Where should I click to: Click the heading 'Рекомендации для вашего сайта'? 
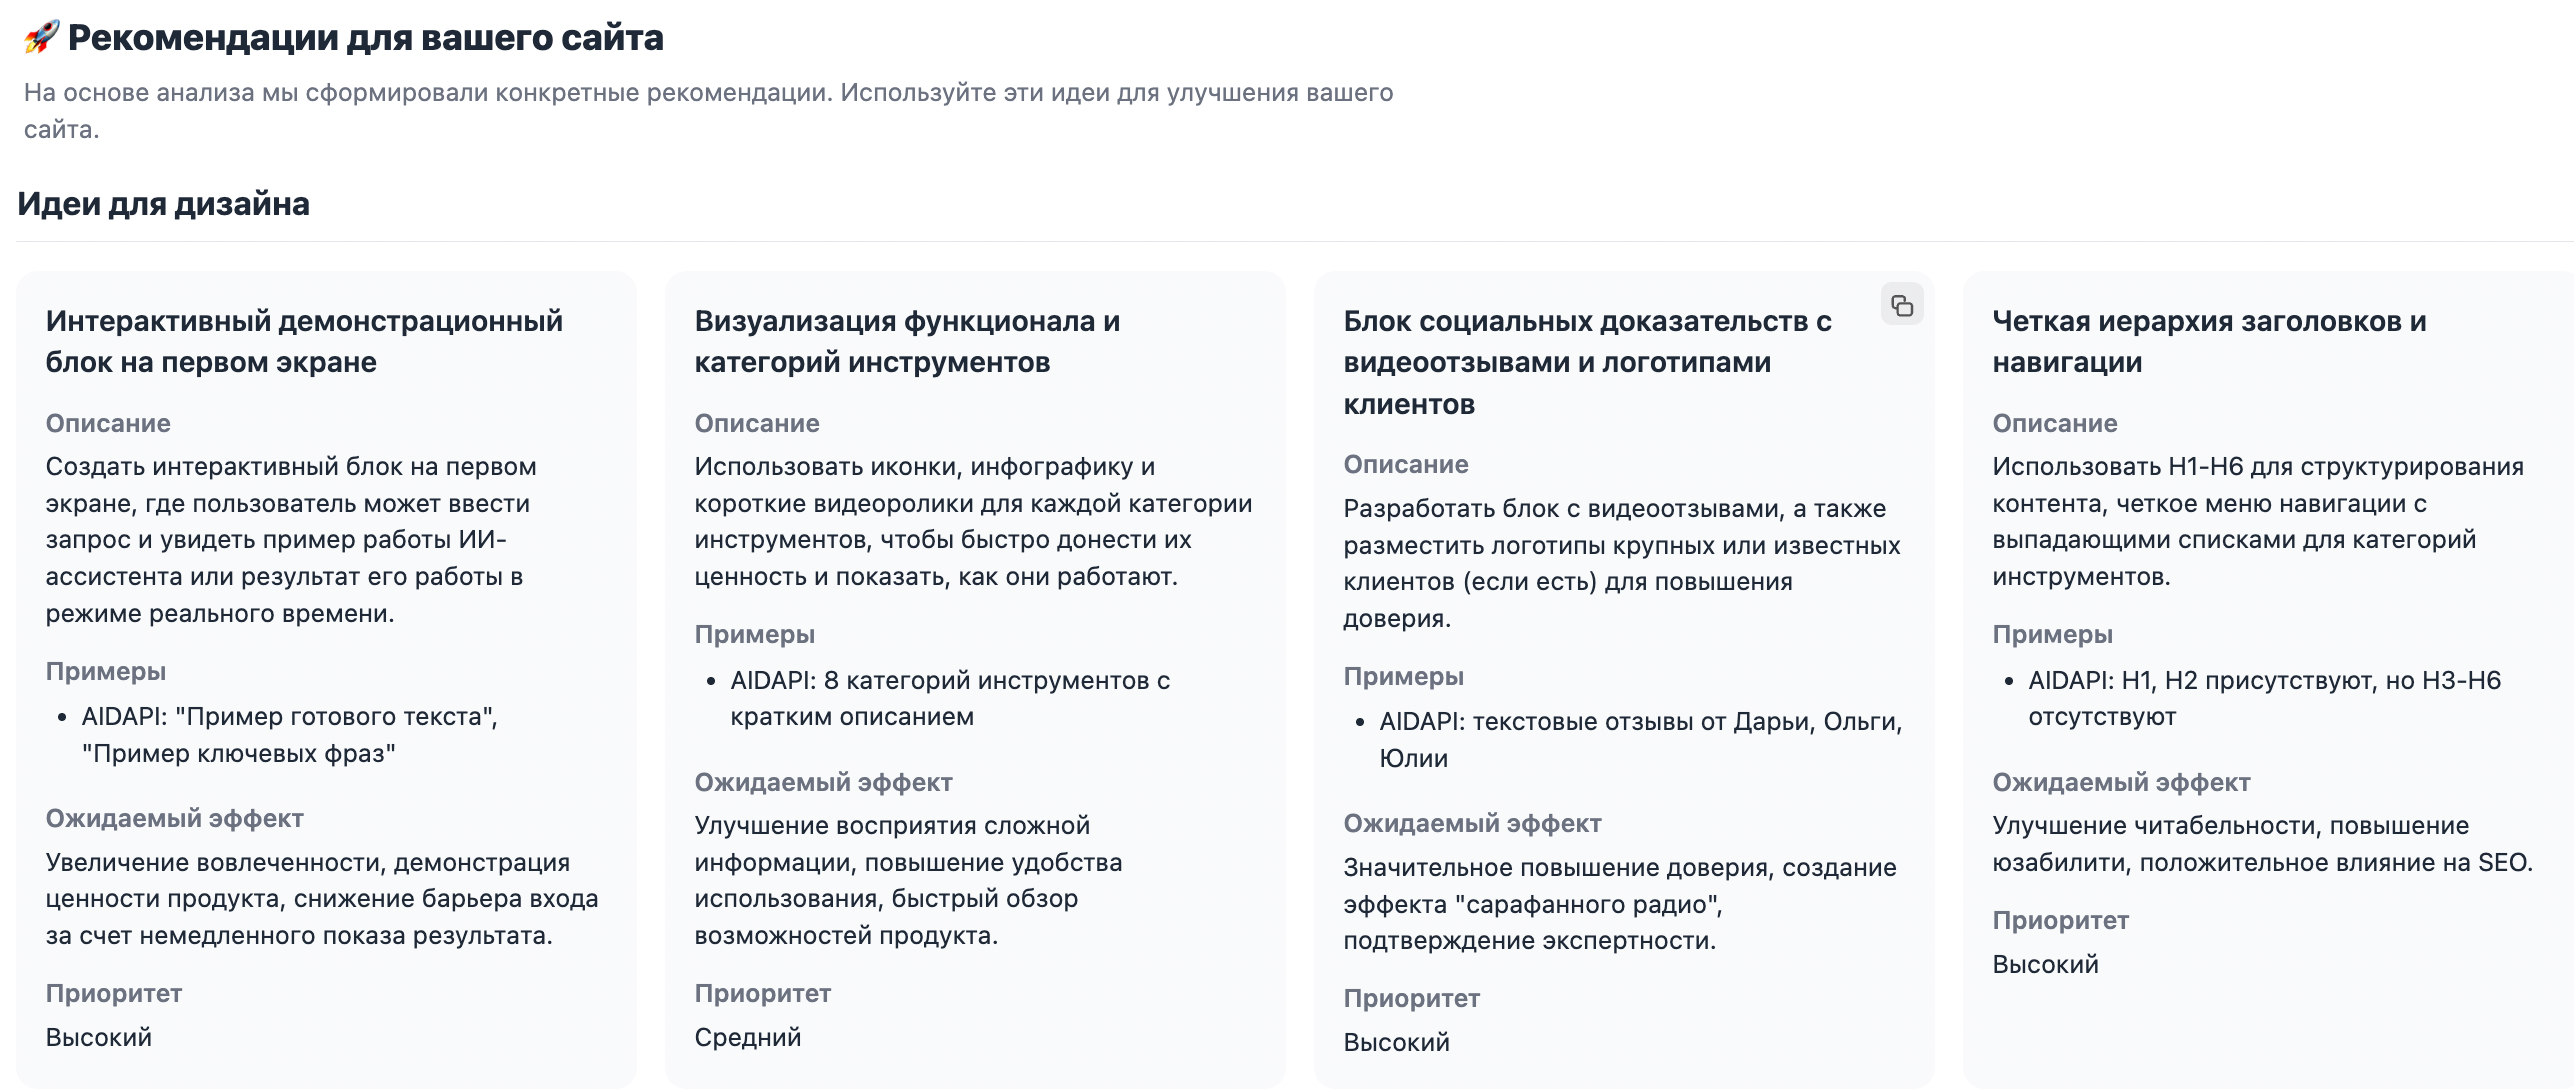click(x=365, y=38)
